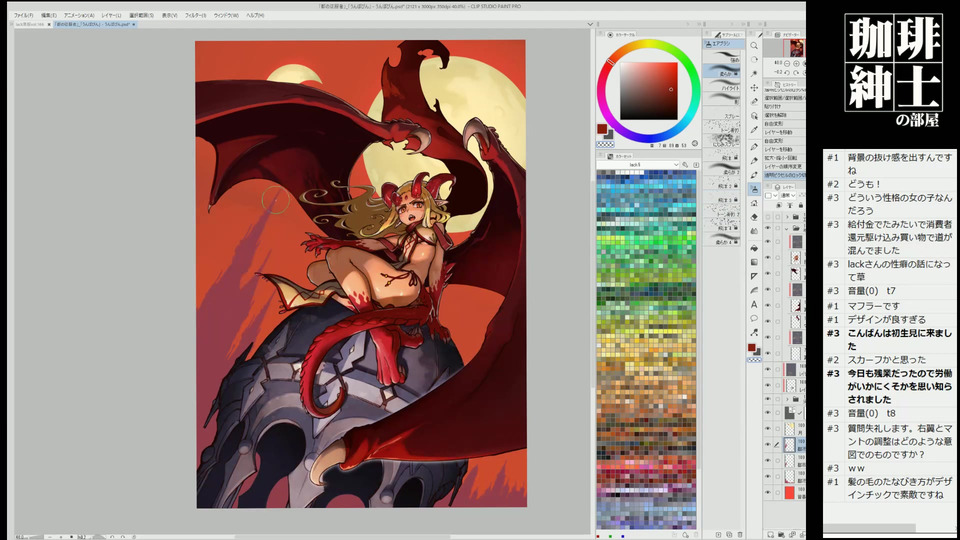Select the highlighted Airbrush tool
960x540 pixels.
[754, 189]
